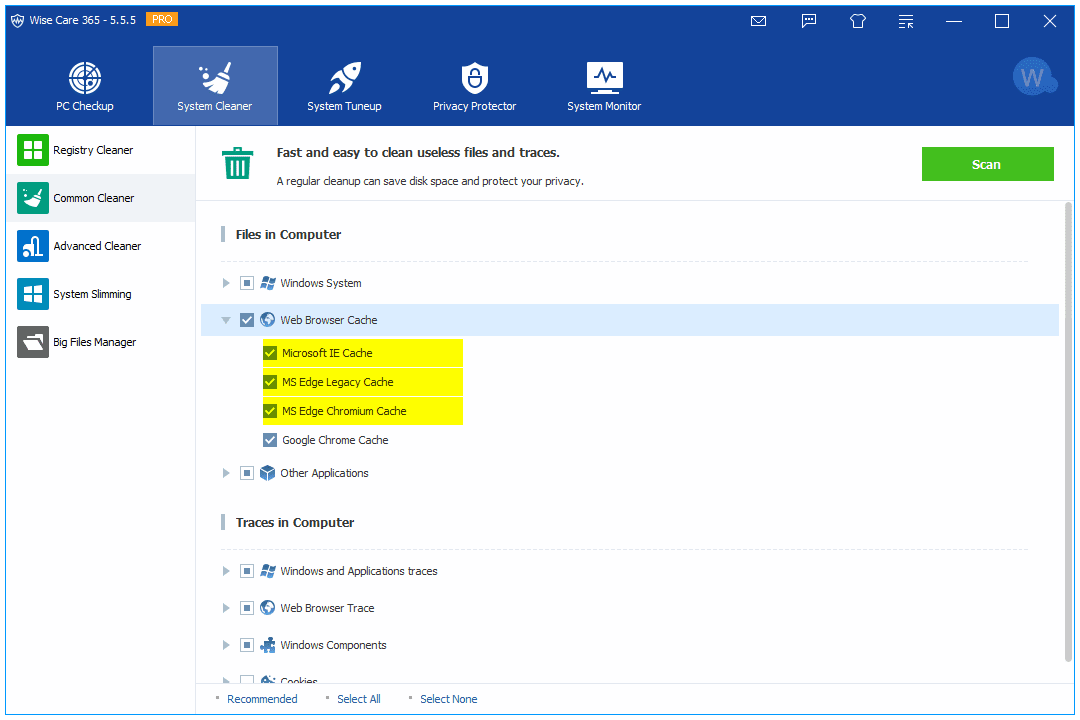This screenshot has width=1080, height=720.
Task: Uncheck the Web Browser Cache checkbox
Action: click(247, 320)
